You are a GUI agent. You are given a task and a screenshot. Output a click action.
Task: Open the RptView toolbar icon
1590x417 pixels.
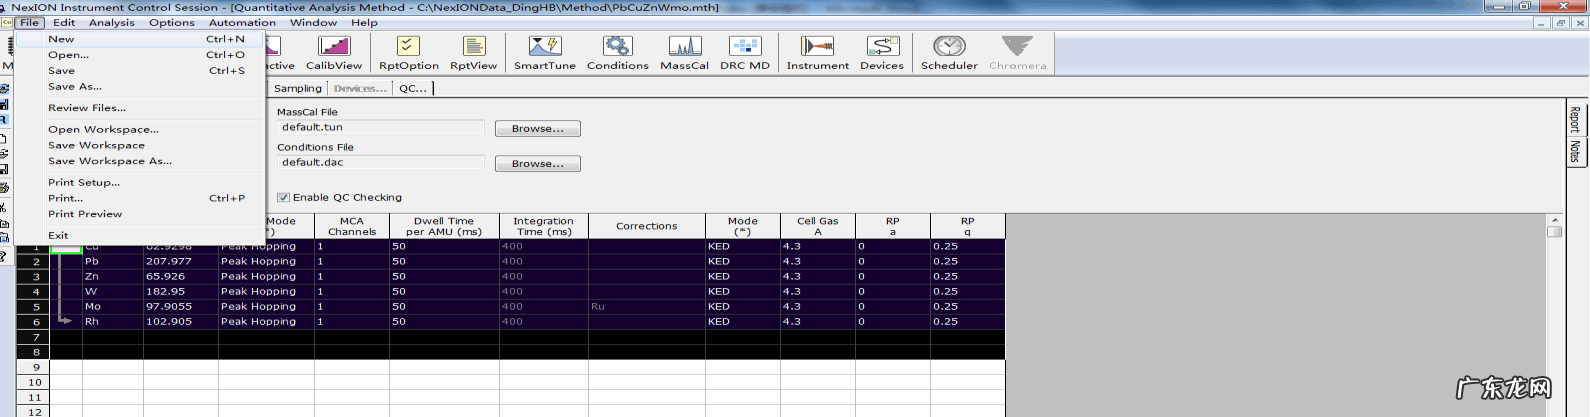(473, 52)
